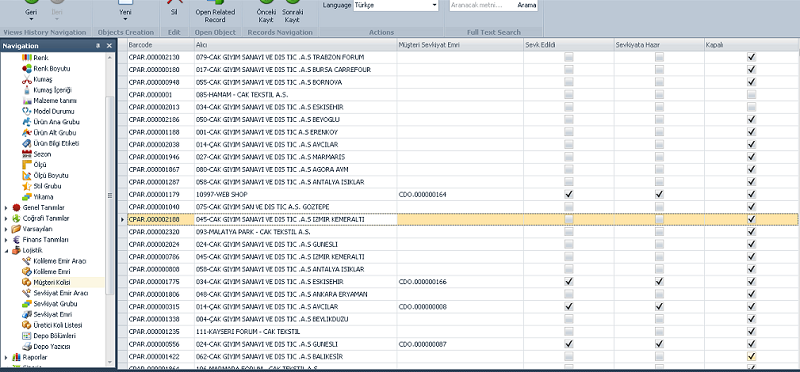Collapse the Lojistik node
This screenshot has width=800, height=372.
click(6, 251)
